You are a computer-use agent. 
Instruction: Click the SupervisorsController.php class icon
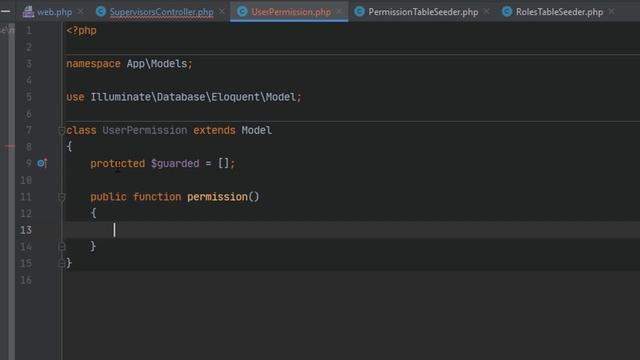101,12
